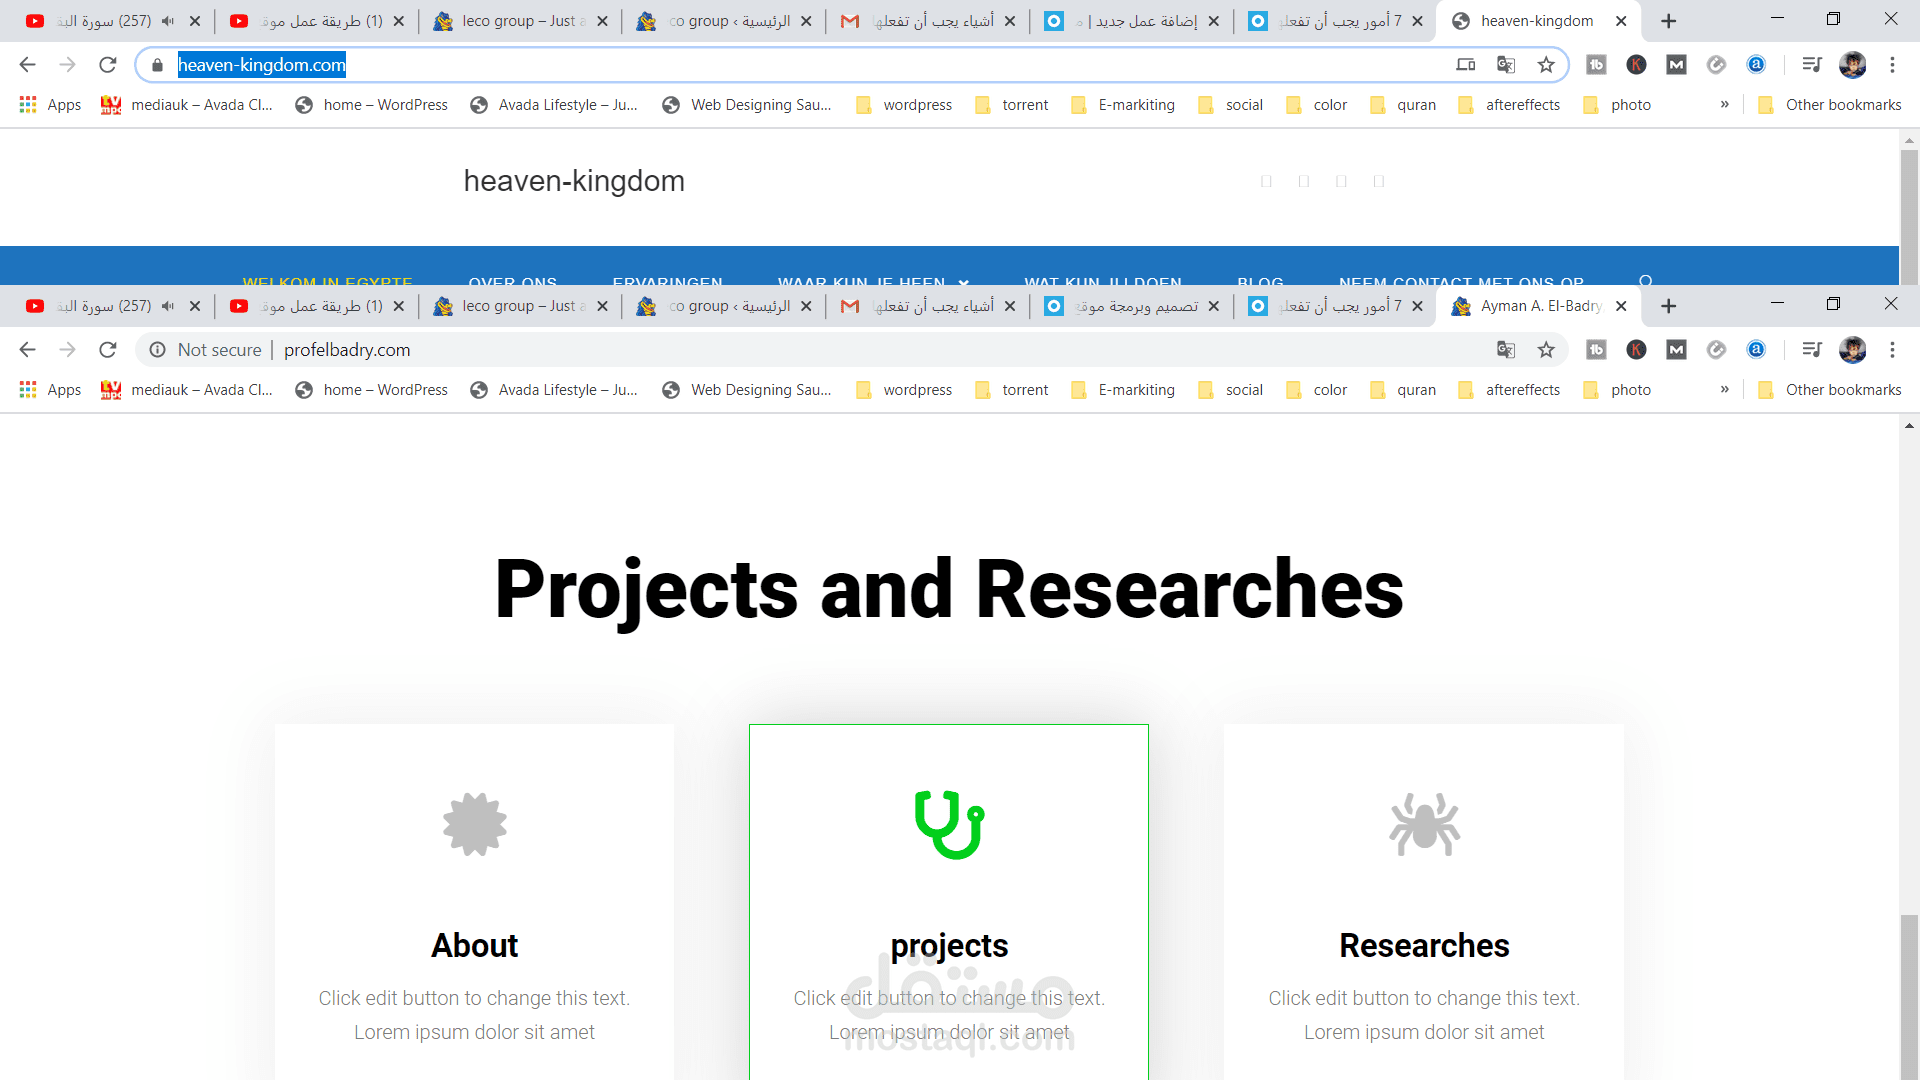Click Google Translate icon in profelbadry.com address bar
The image size is (1920, 1080).
[x=1505, y=350]
